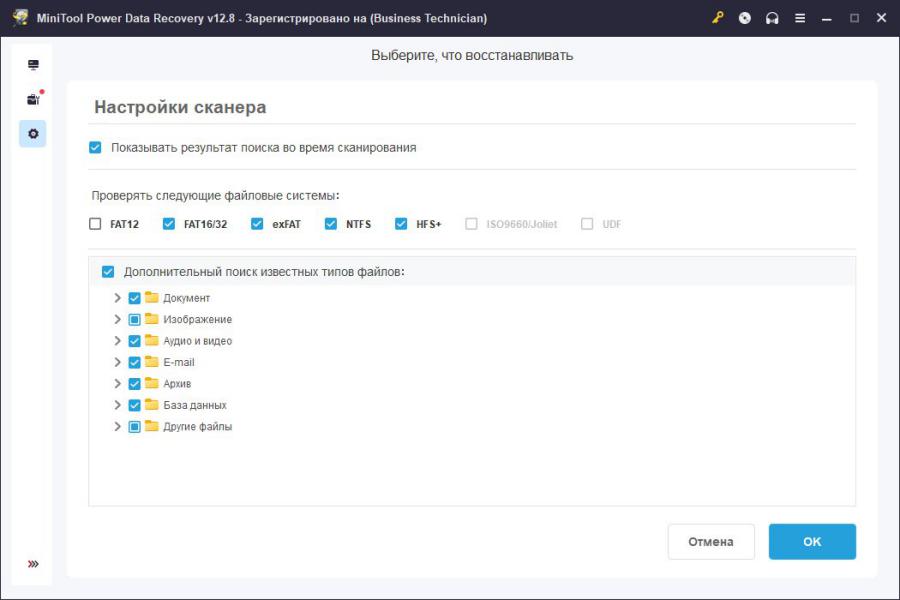Click the key registration icon in title bar
Viewport: 900px width, 600px height.
click(x=718, y=18)
